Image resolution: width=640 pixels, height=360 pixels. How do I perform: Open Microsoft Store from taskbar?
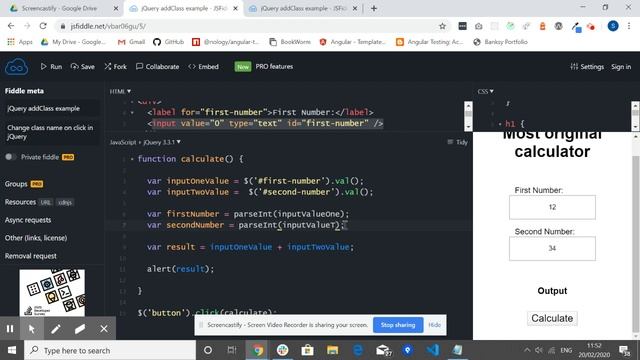click(x=307, y=350)
